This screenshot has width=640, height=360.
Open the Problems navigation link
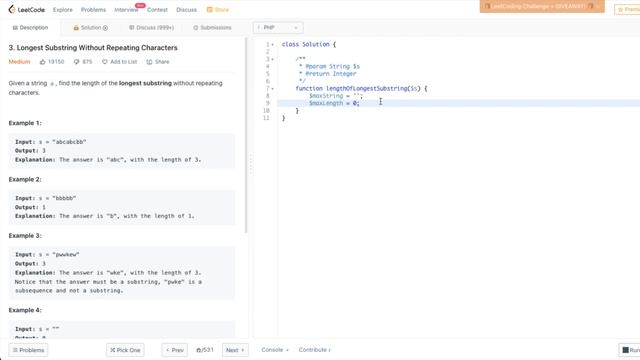tap(93, 10)
